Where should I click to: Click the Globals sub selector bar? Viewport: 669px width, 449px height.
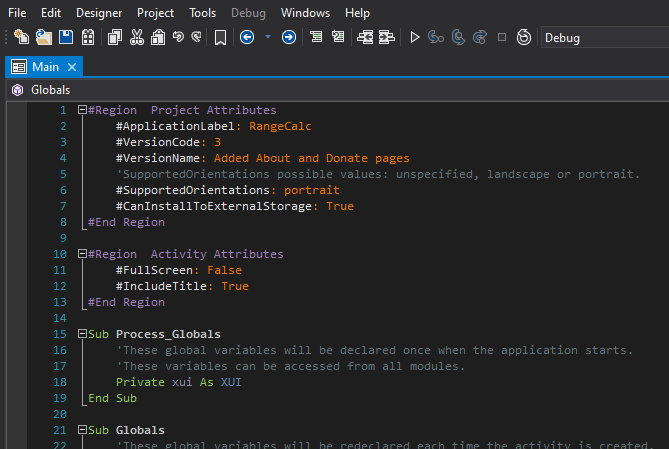point(50,90)
